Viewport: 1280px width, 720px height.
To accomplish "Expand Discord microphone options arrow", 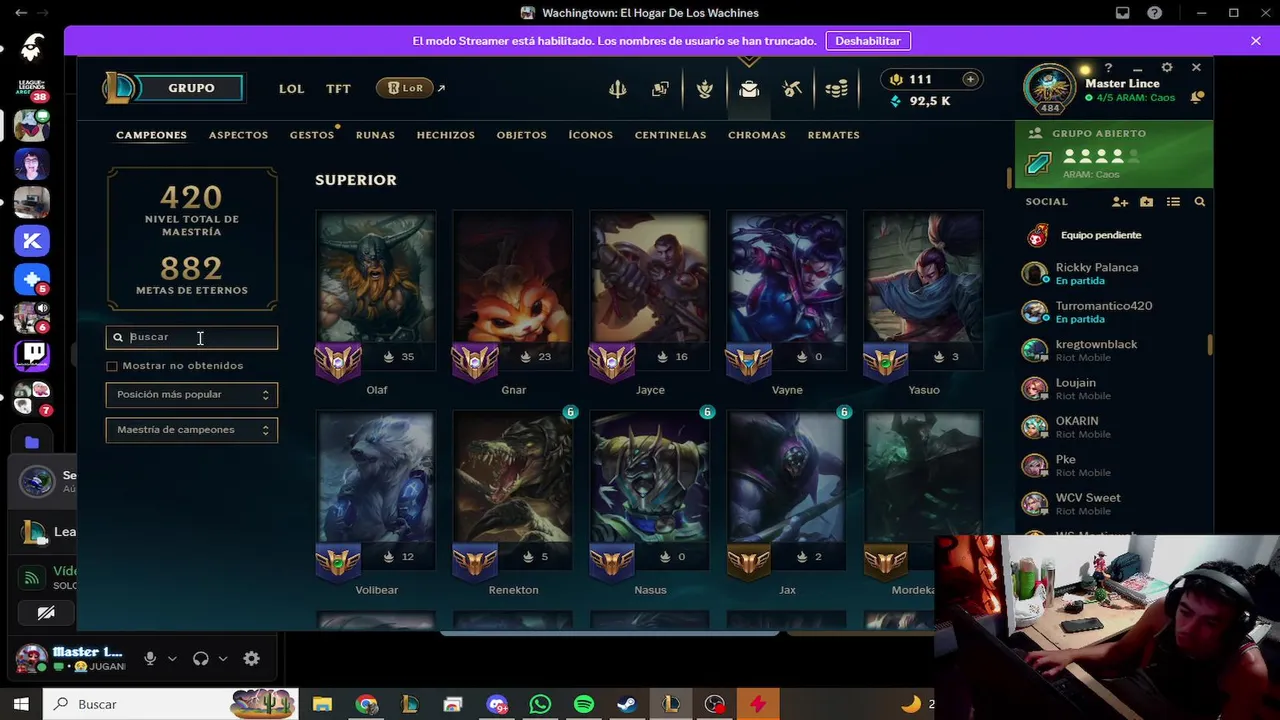I will [x=172, y=659].
